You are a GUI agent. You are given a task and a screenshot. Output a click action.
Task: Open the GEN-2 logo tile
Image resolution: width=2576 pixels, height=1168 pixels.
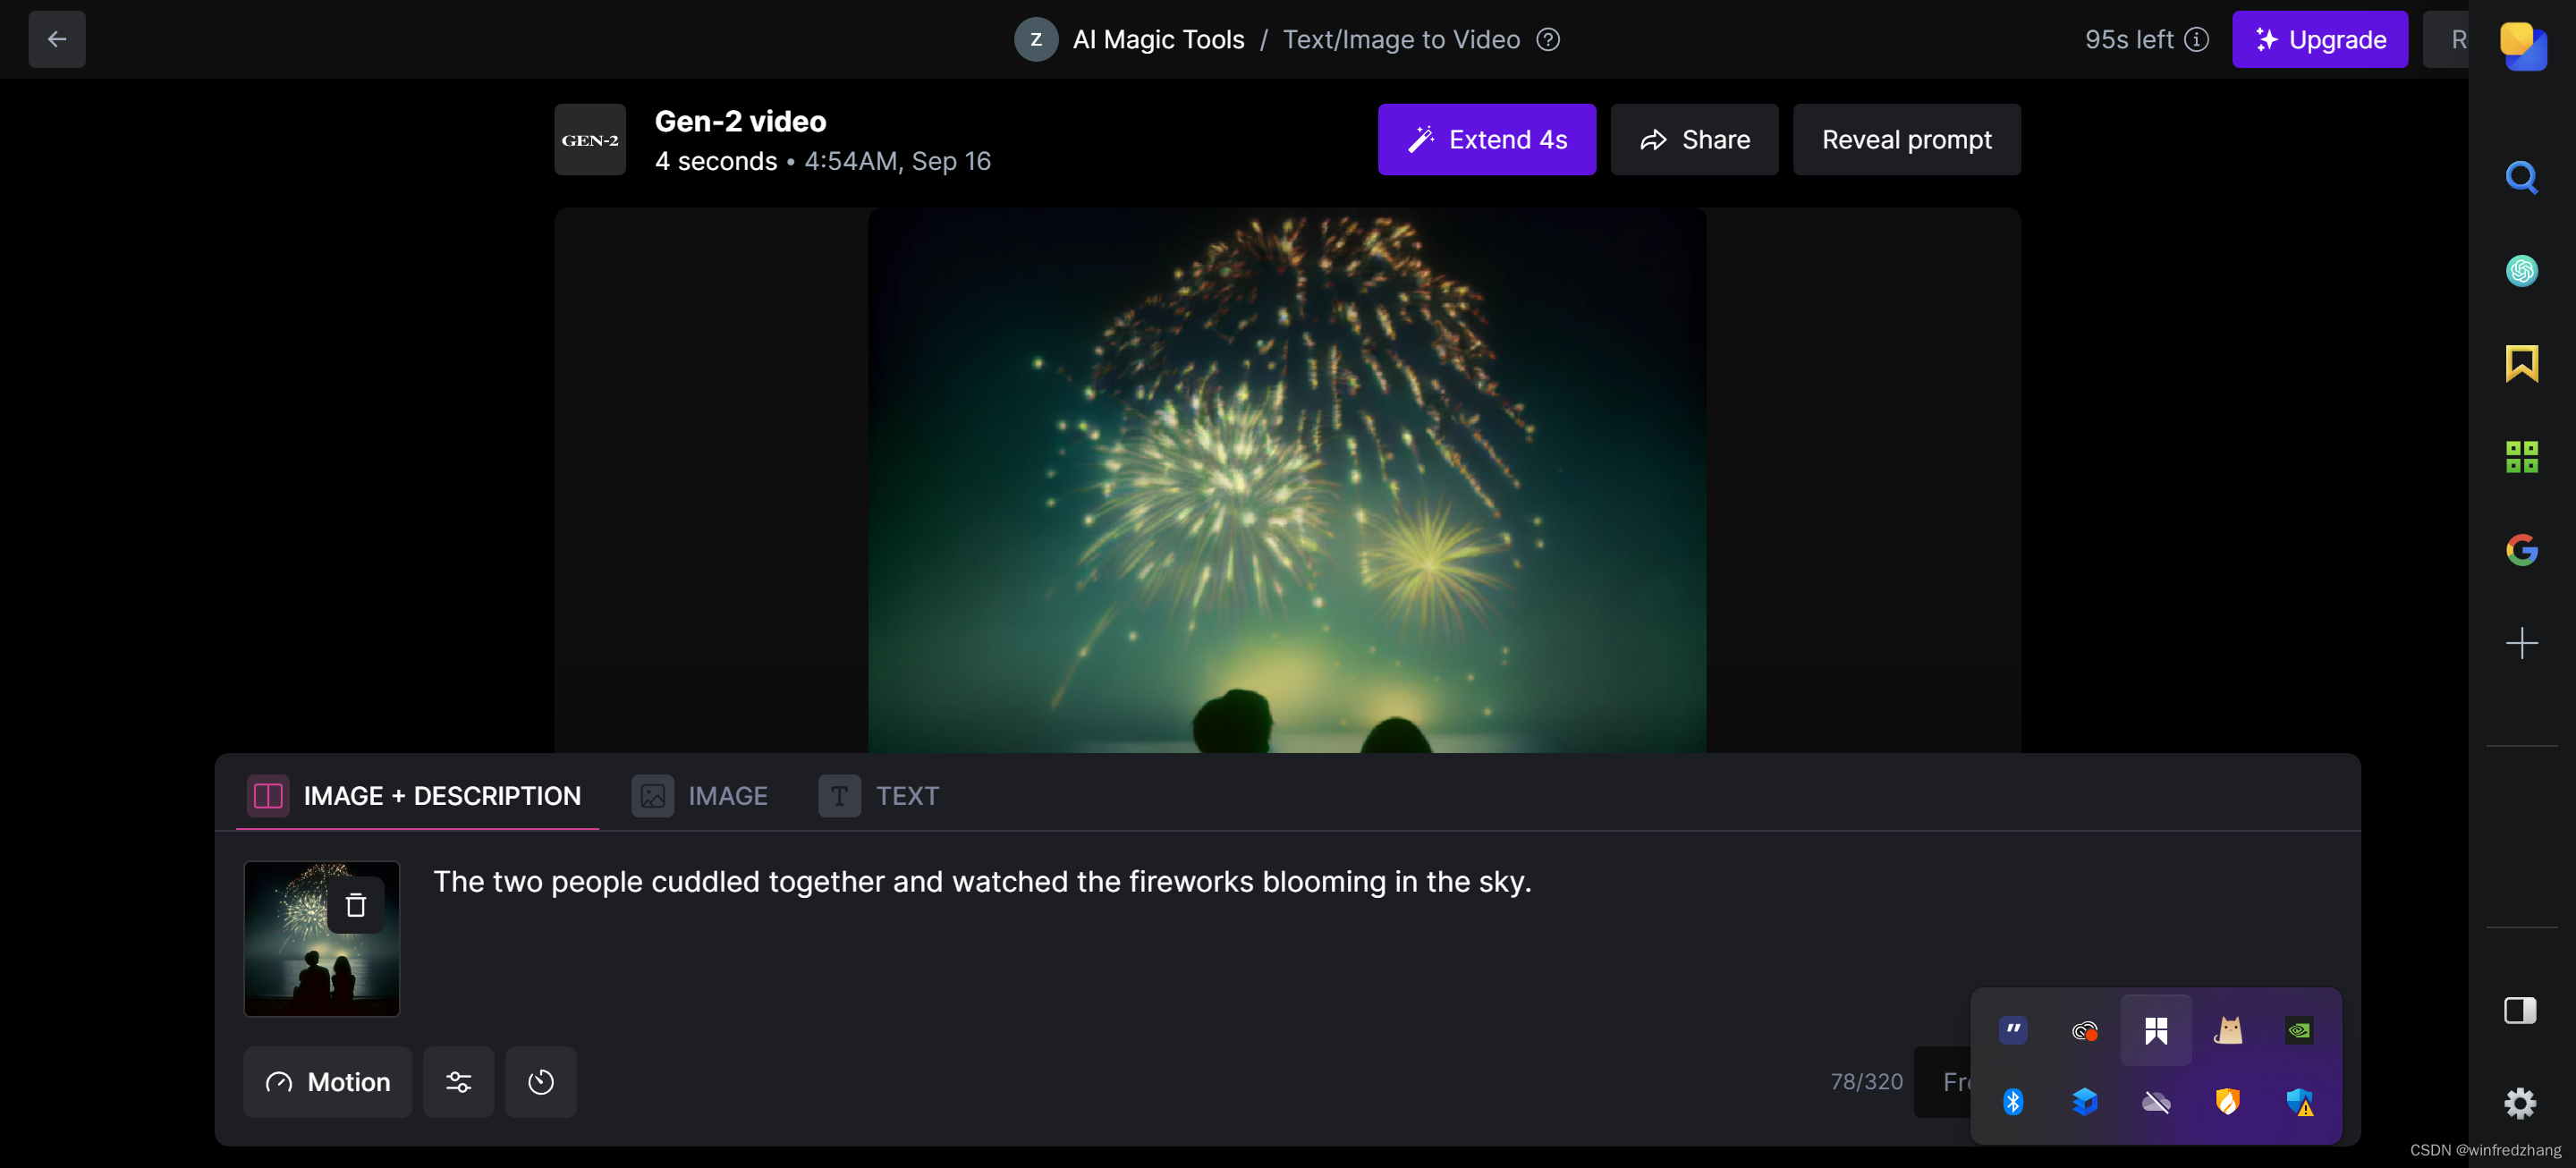pyautogui.click(x=590, y=140)
